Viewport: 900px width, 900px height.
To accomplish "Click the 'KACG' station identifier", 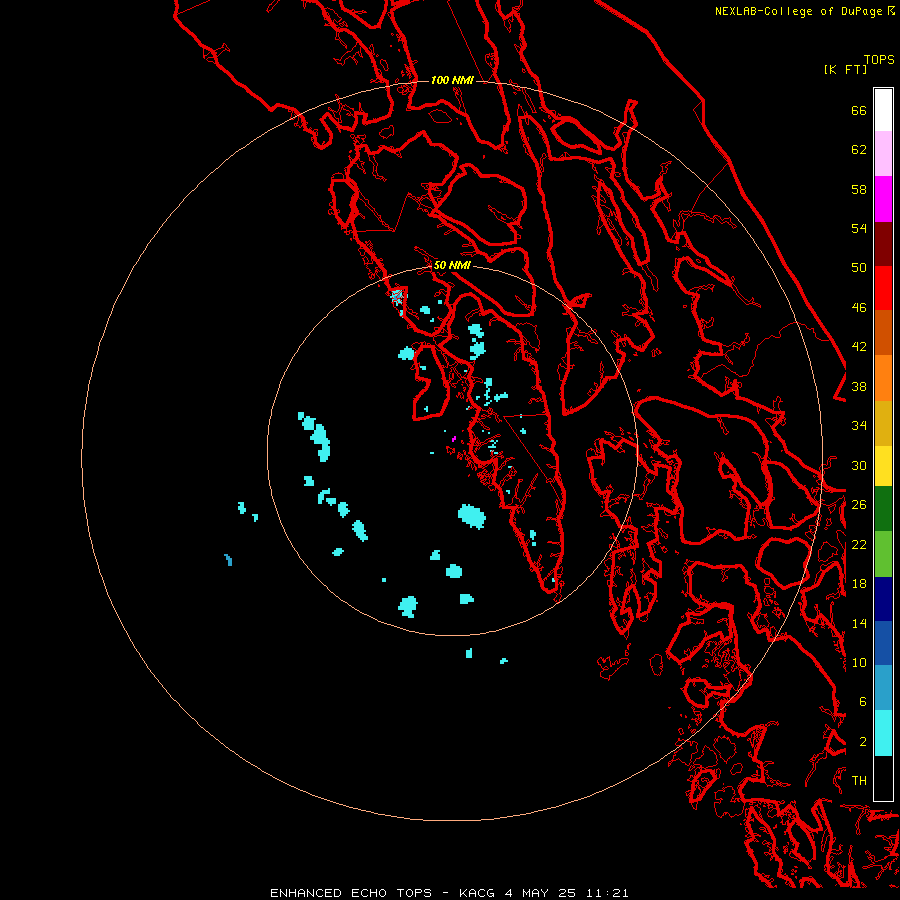I will 477,893.
